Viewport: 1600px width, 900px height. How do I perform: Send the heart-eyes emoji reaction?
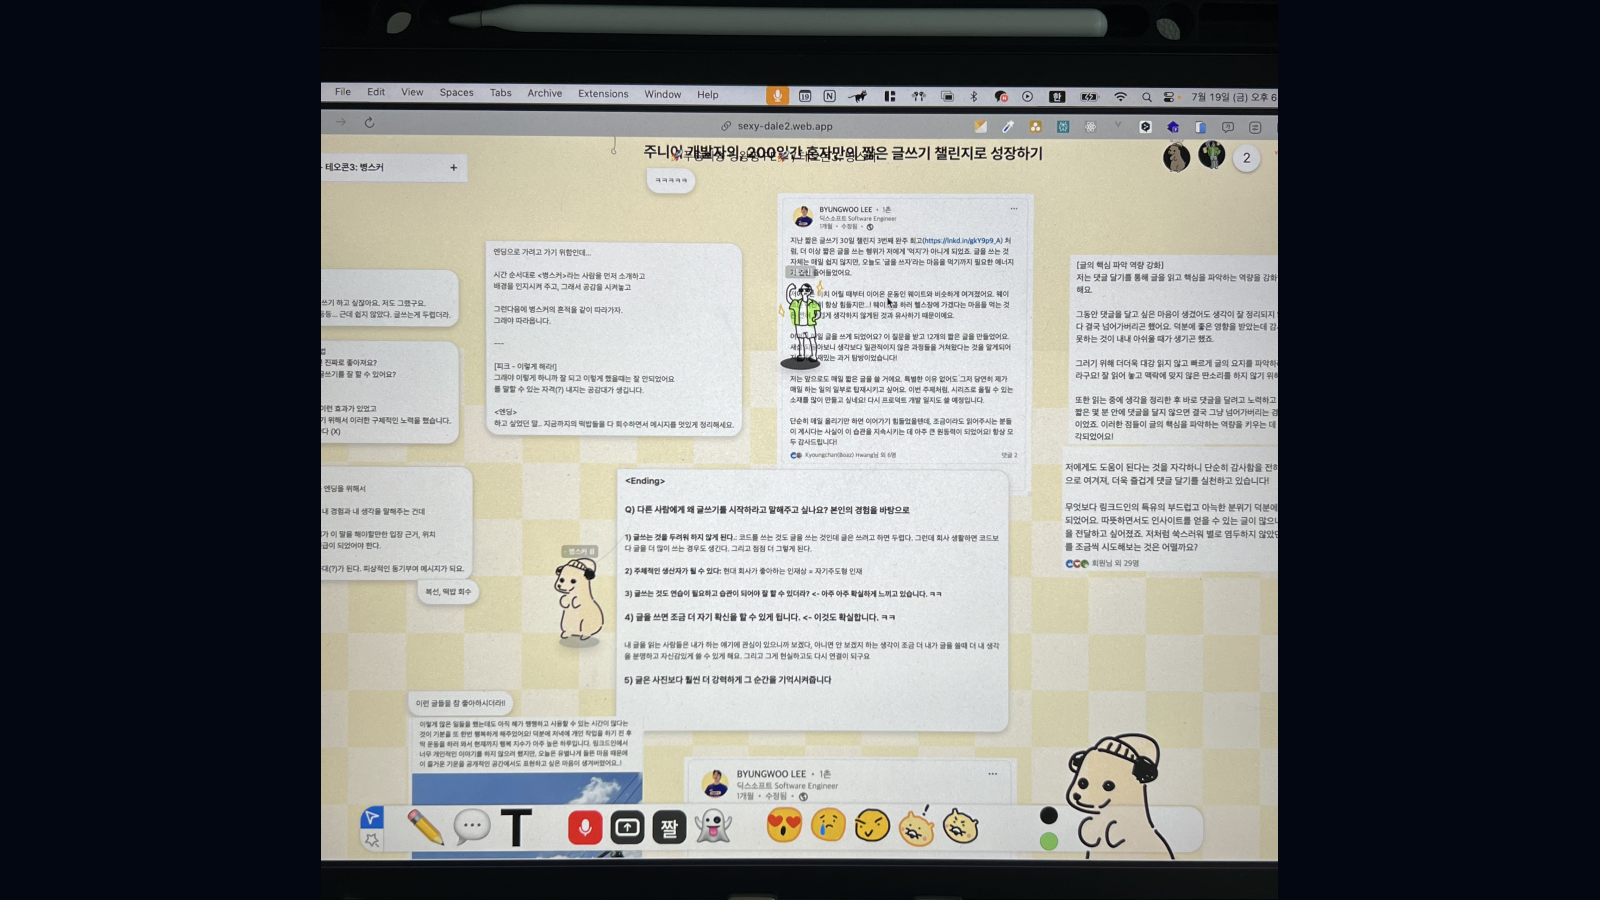click(x=784, y=826)
